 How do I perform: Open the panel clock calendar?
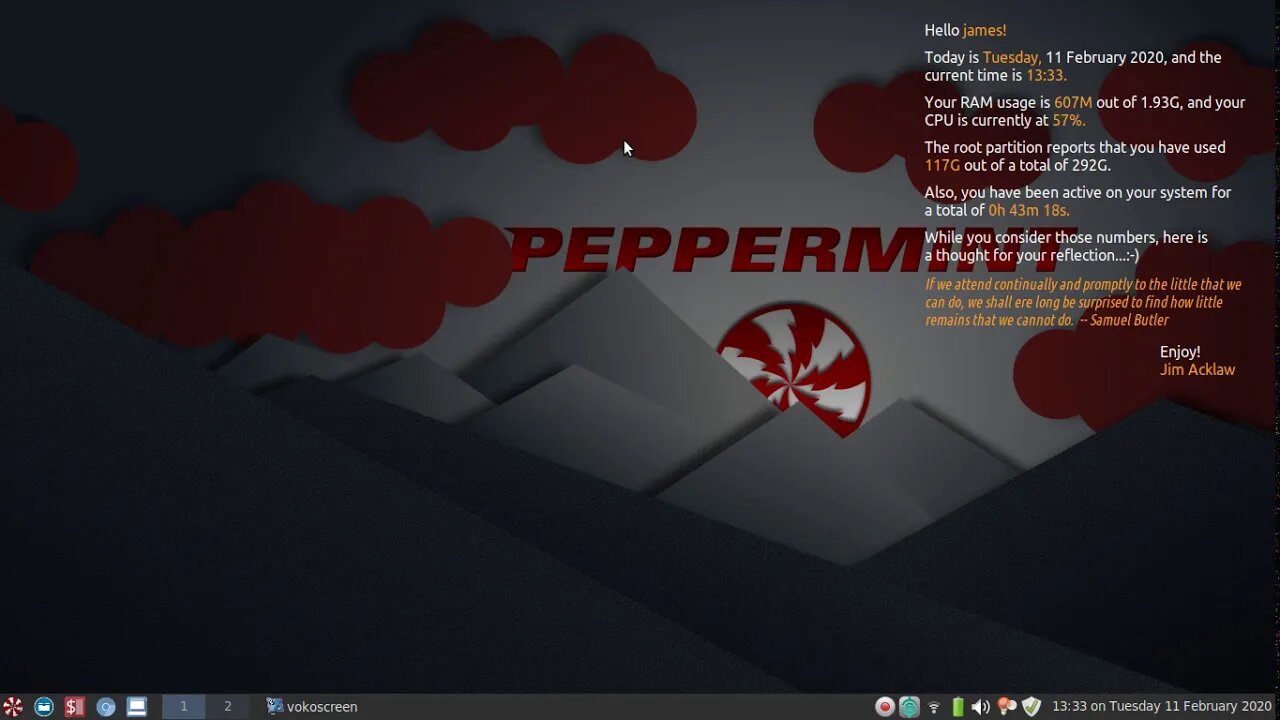click(1162, 707)
